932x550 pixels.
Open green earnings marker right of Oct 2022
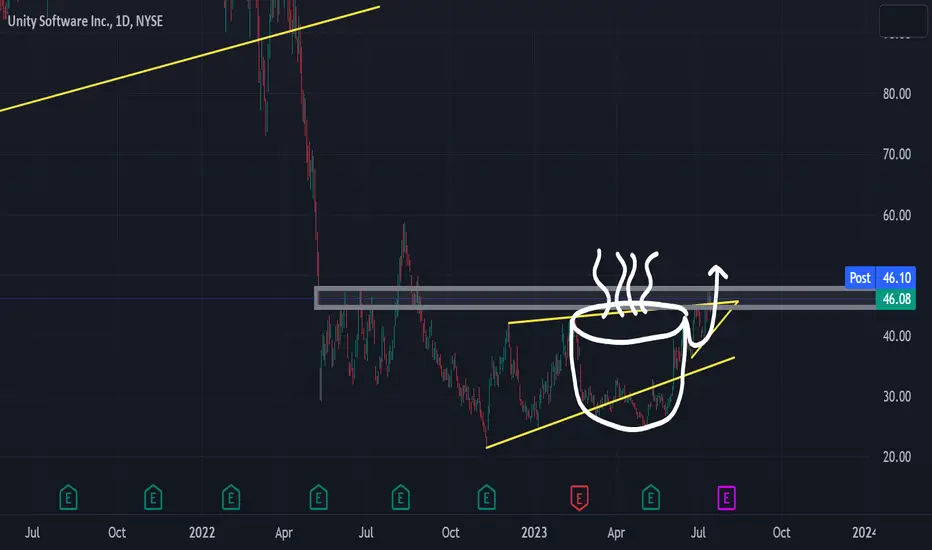pos(486,497)
